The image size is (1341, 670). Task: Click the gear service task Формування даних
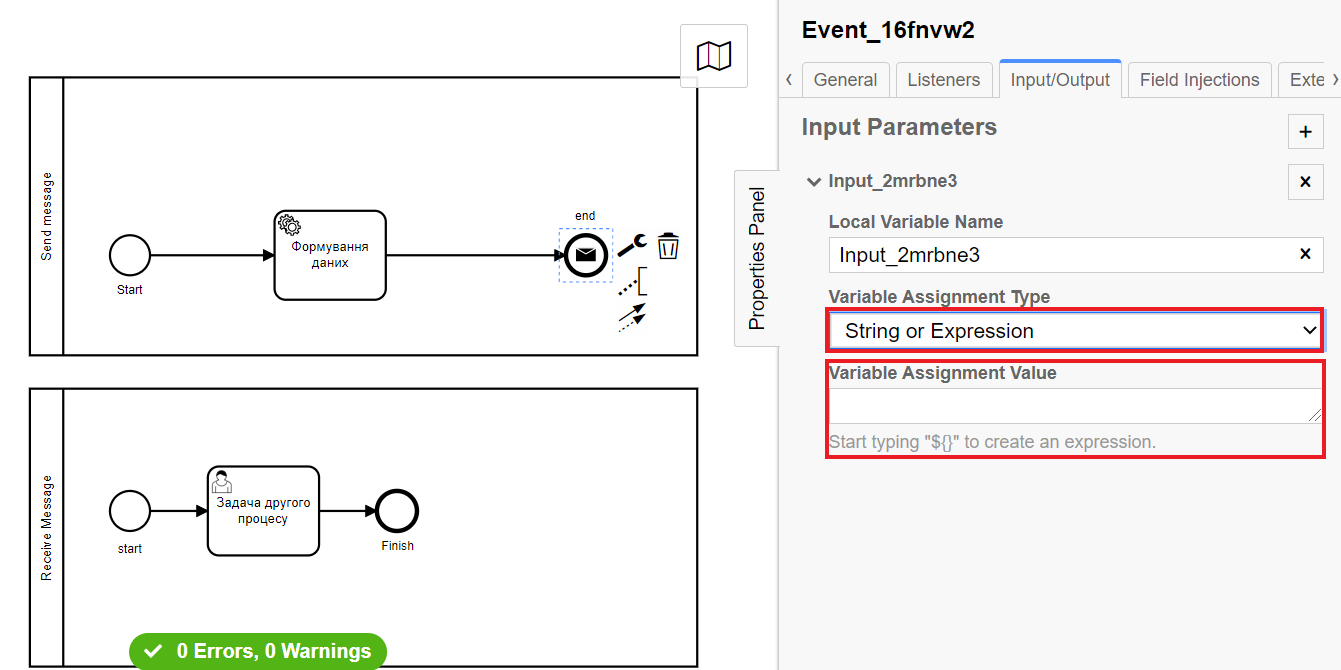coord(330,255)
